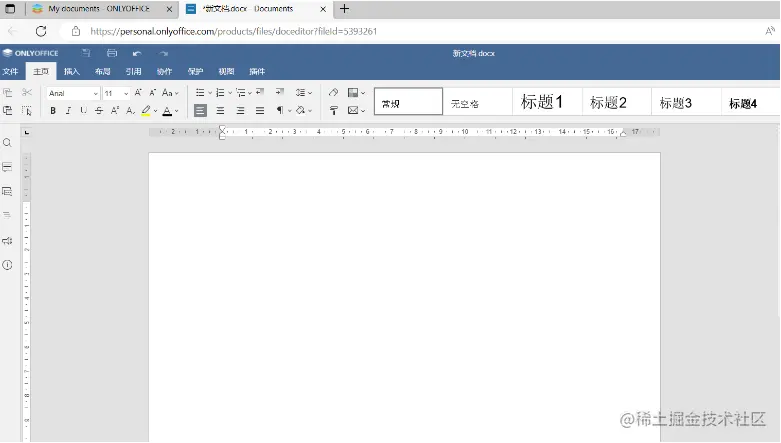Redo the last undone action
This screenshot has height=443, width=781.
(x=163, y=53)
